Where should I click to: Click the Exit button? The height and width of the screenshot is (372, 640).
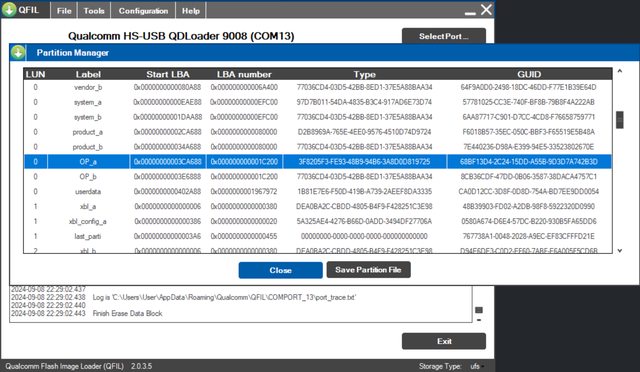coord(444,341)
